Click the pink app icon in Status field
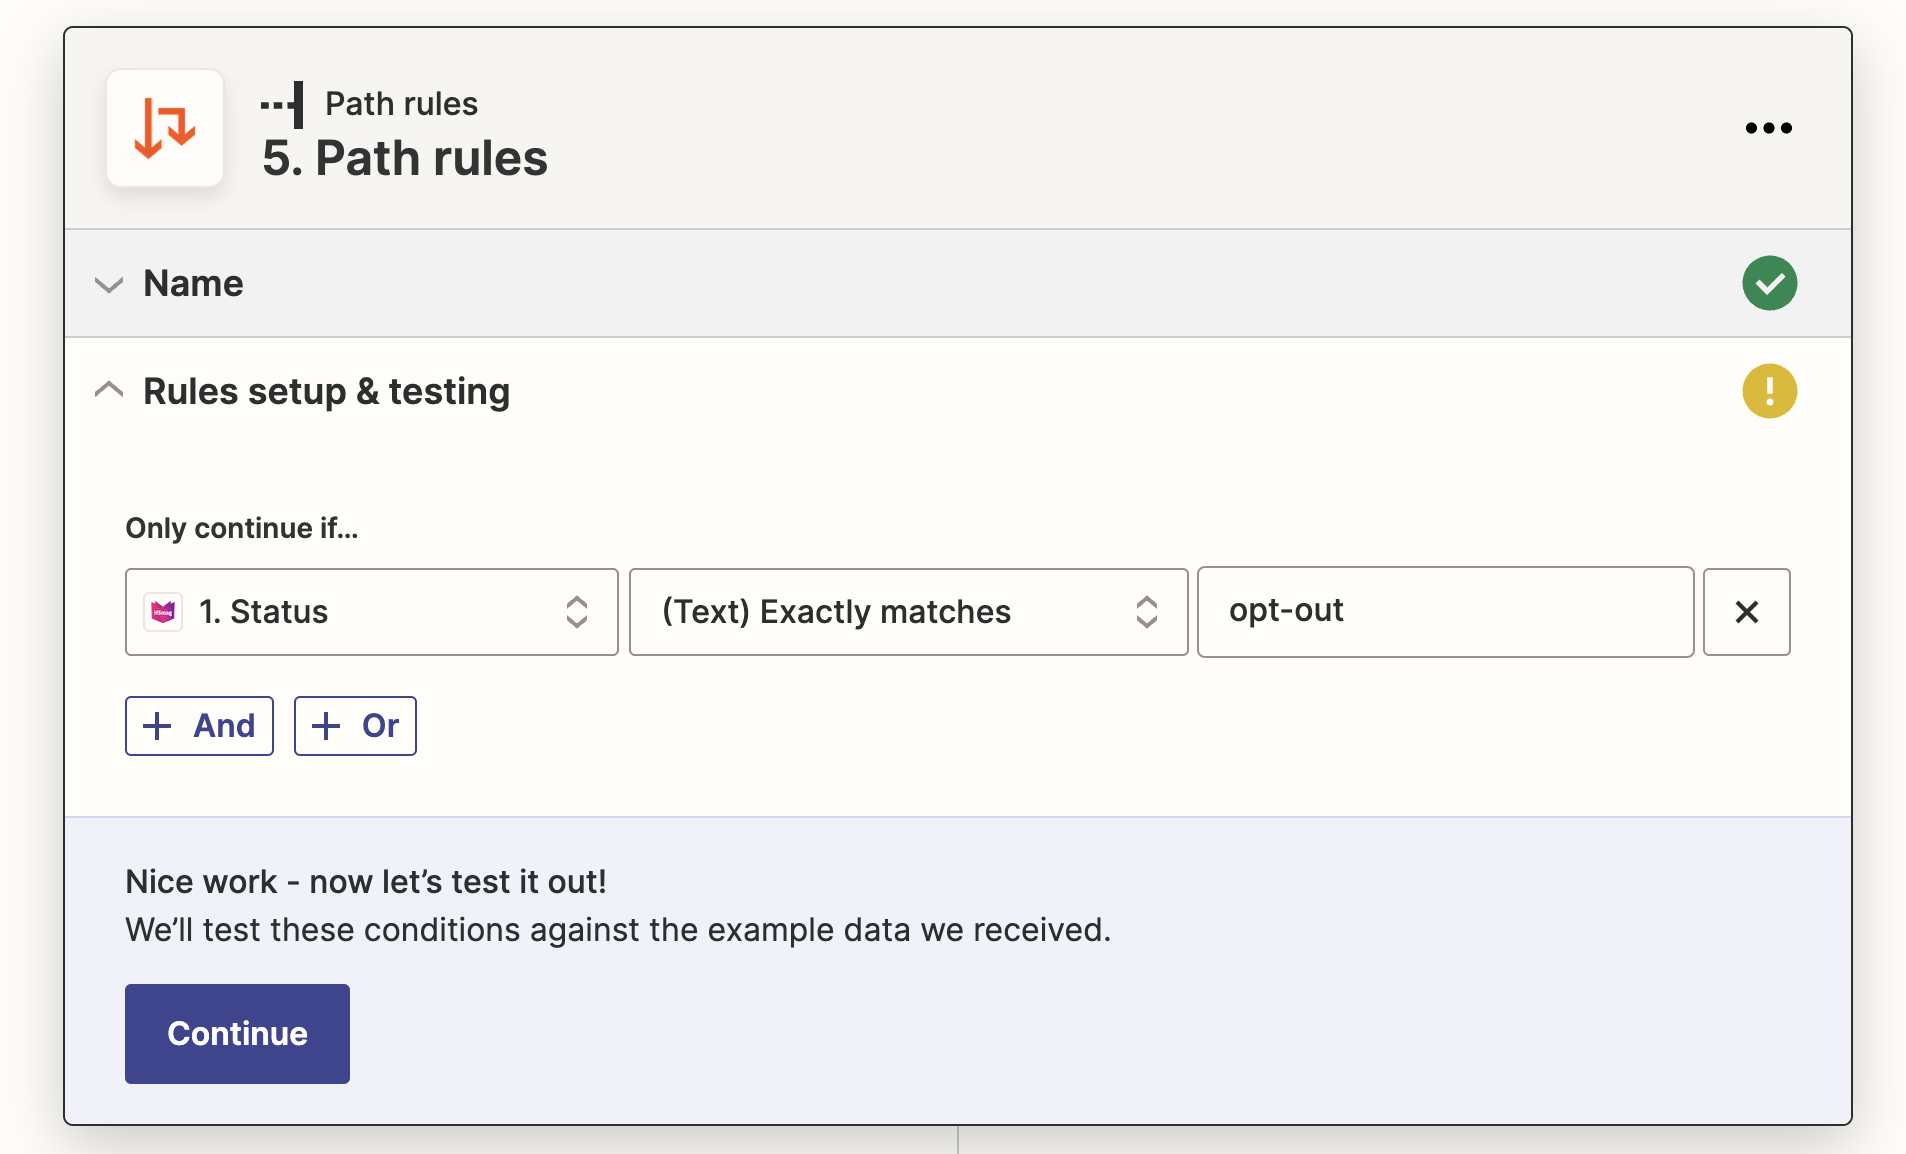 [x=163, y=612]
